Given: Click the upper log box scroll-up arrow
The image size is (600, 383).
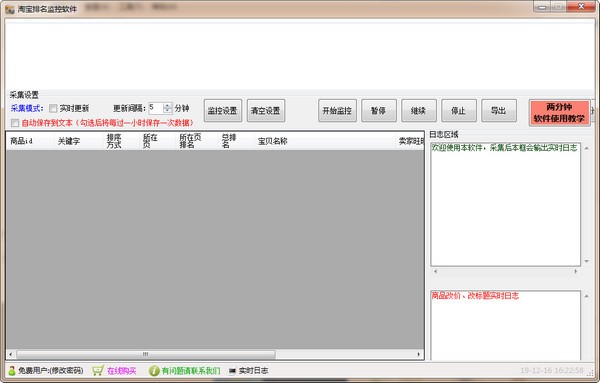Looking at the screenshot, I should click(x=587, y=148).
